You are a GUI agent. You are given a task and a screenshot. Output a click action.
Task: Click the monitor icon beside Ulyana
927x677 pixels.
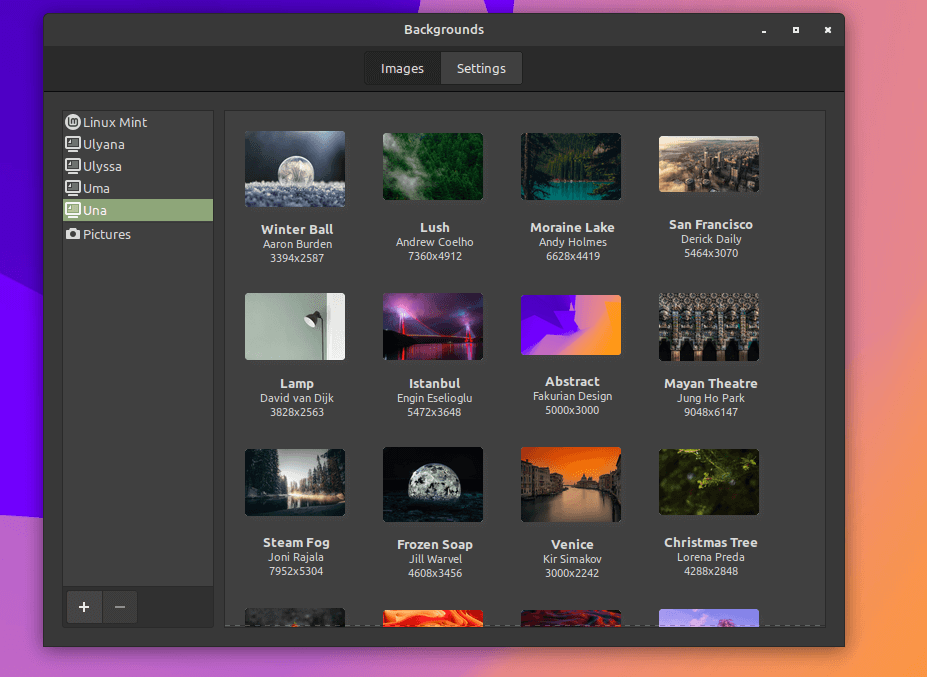coord(72,144)
